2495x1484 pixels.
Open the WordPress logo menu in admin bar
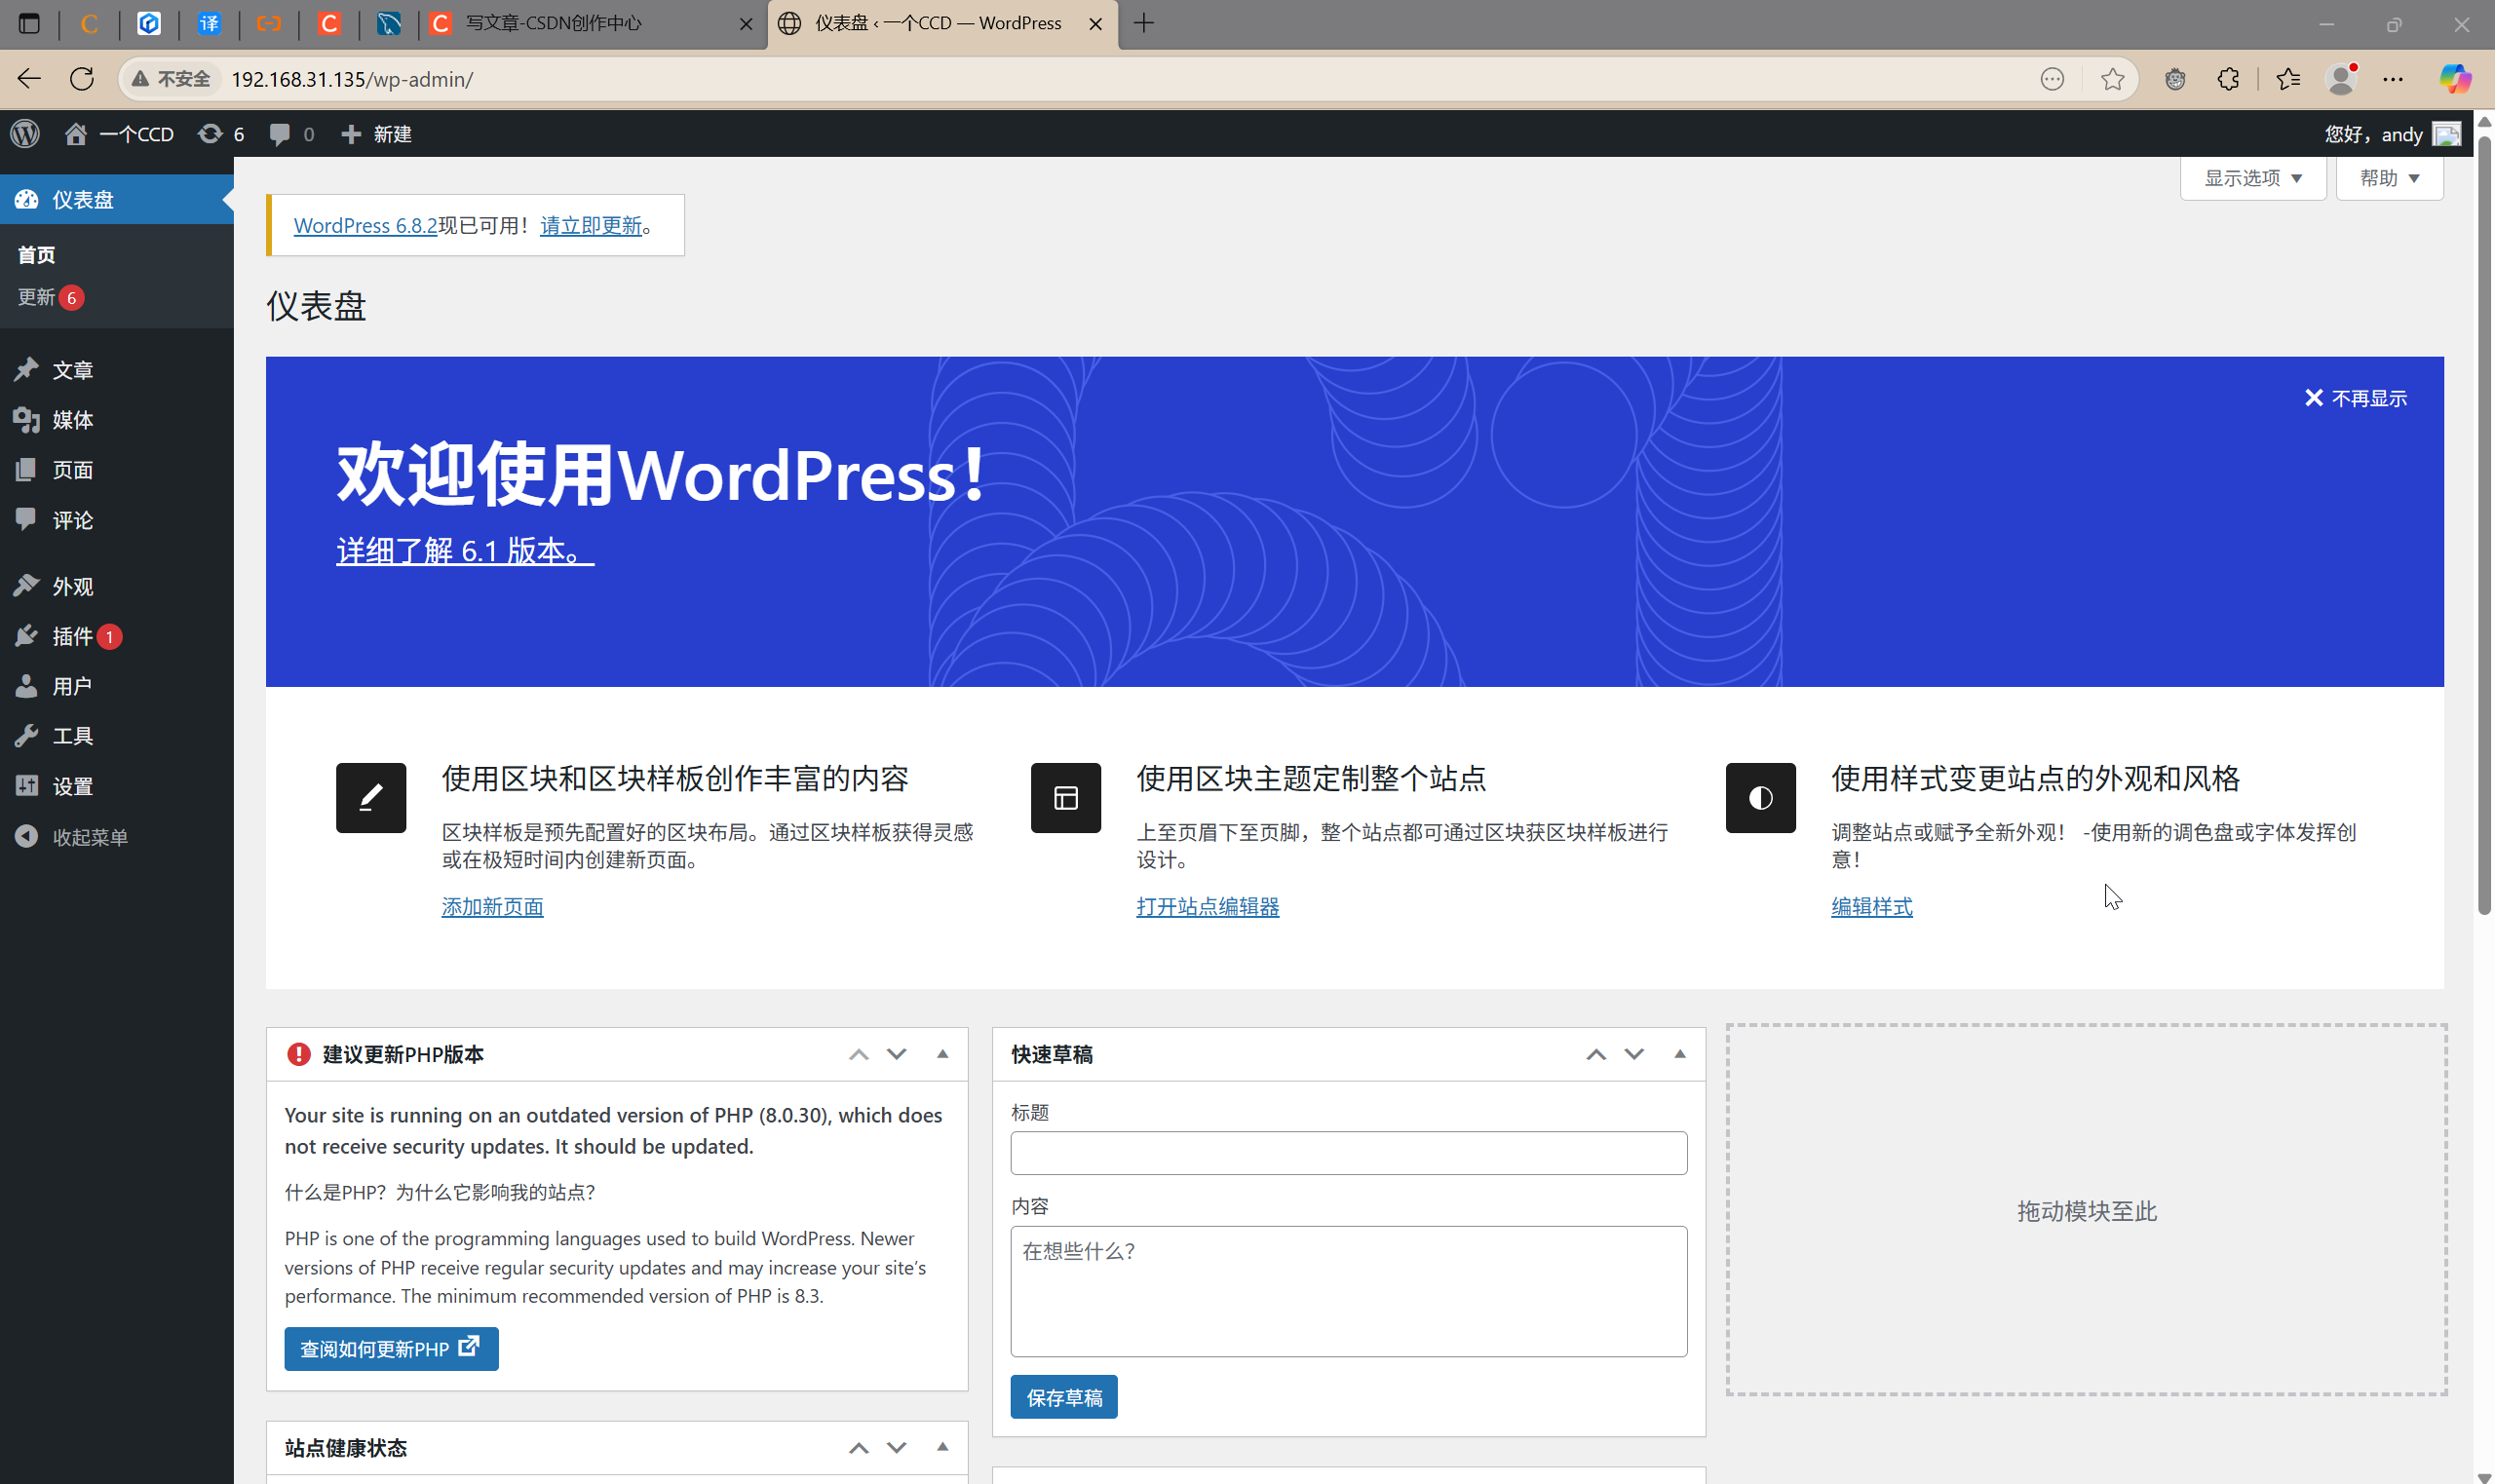tap(24, 133)
